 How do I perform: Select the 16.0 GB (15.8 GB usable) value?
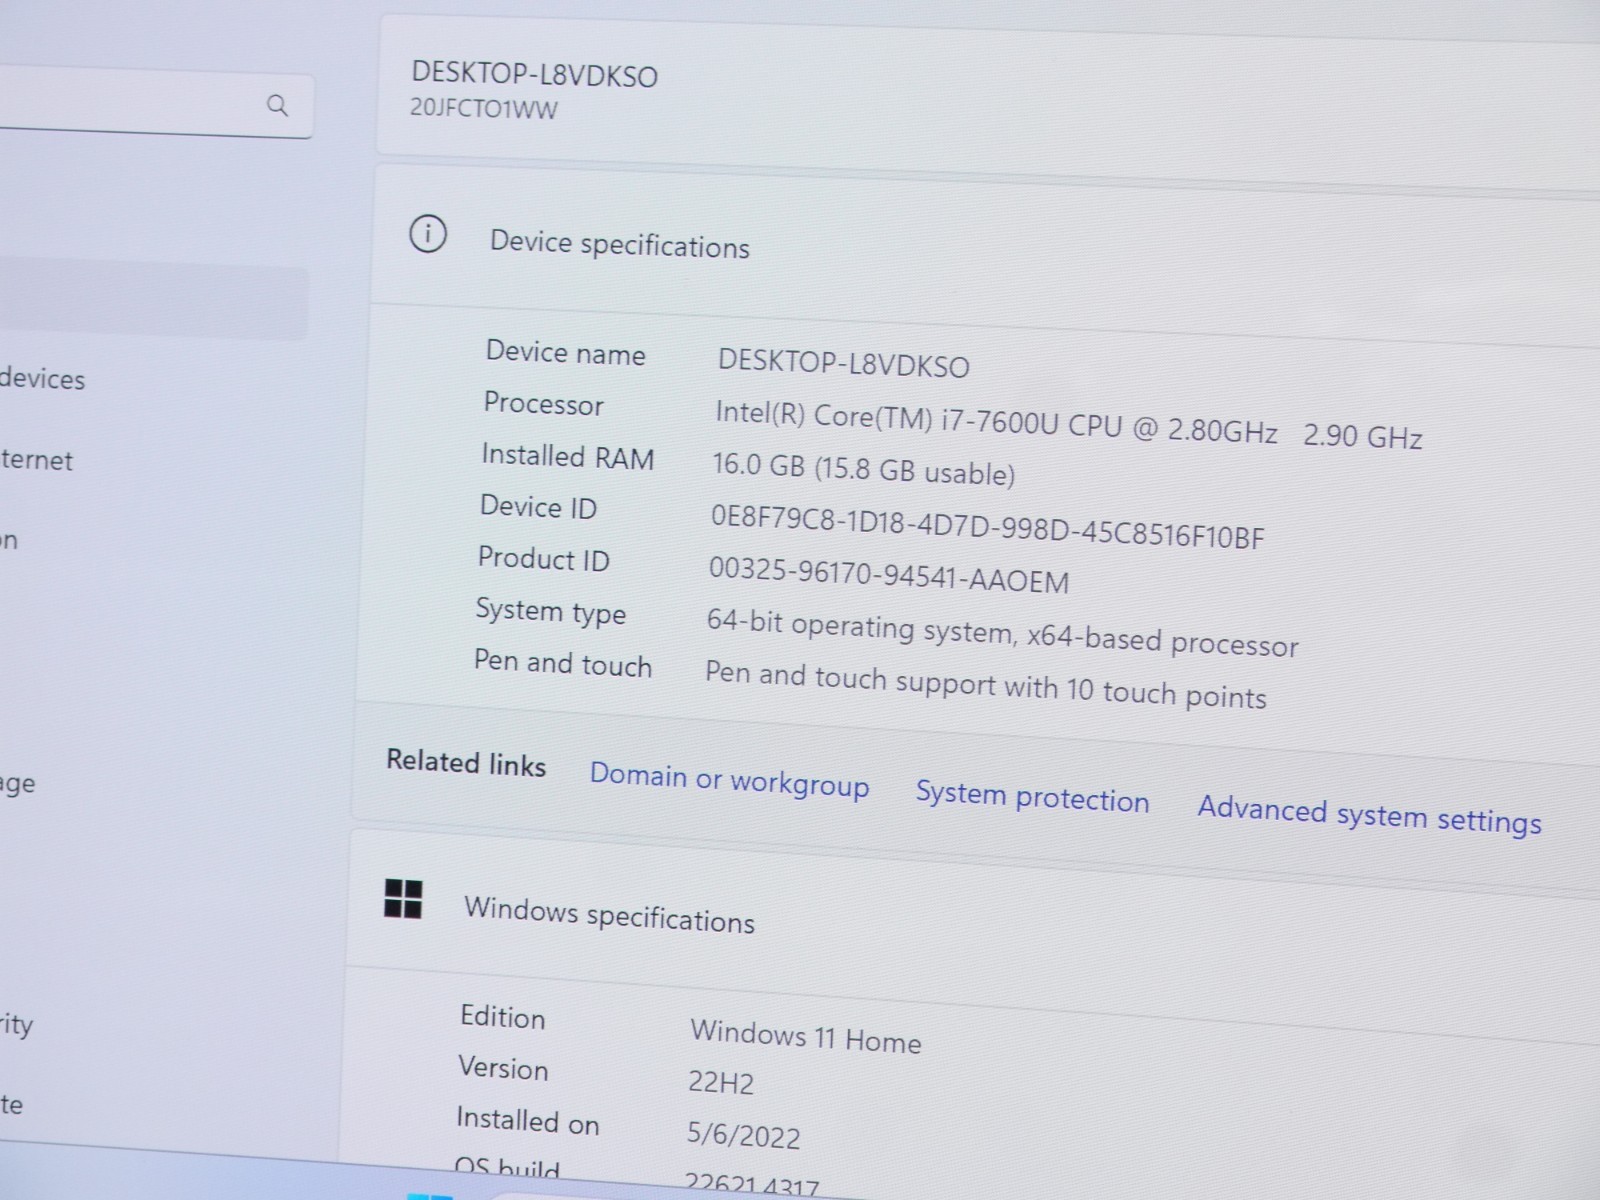[x=863, y=468]
